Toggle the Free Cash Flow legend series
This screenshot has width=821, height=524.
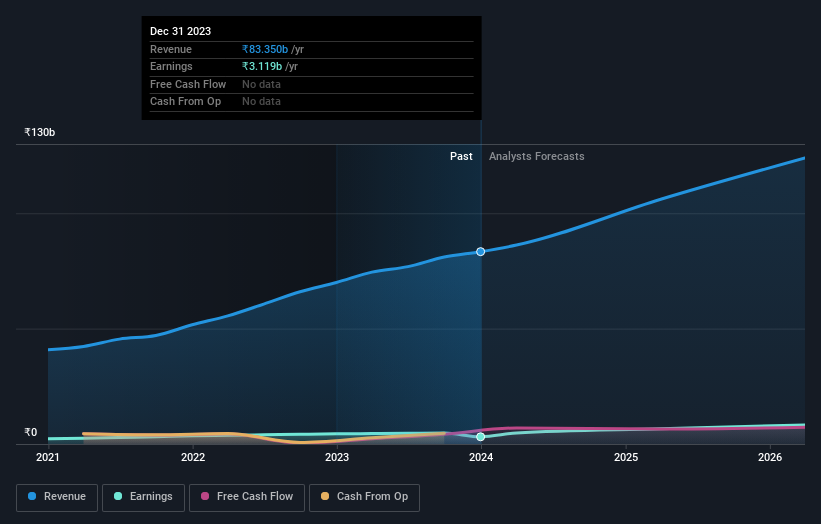[x=247, y=497]
